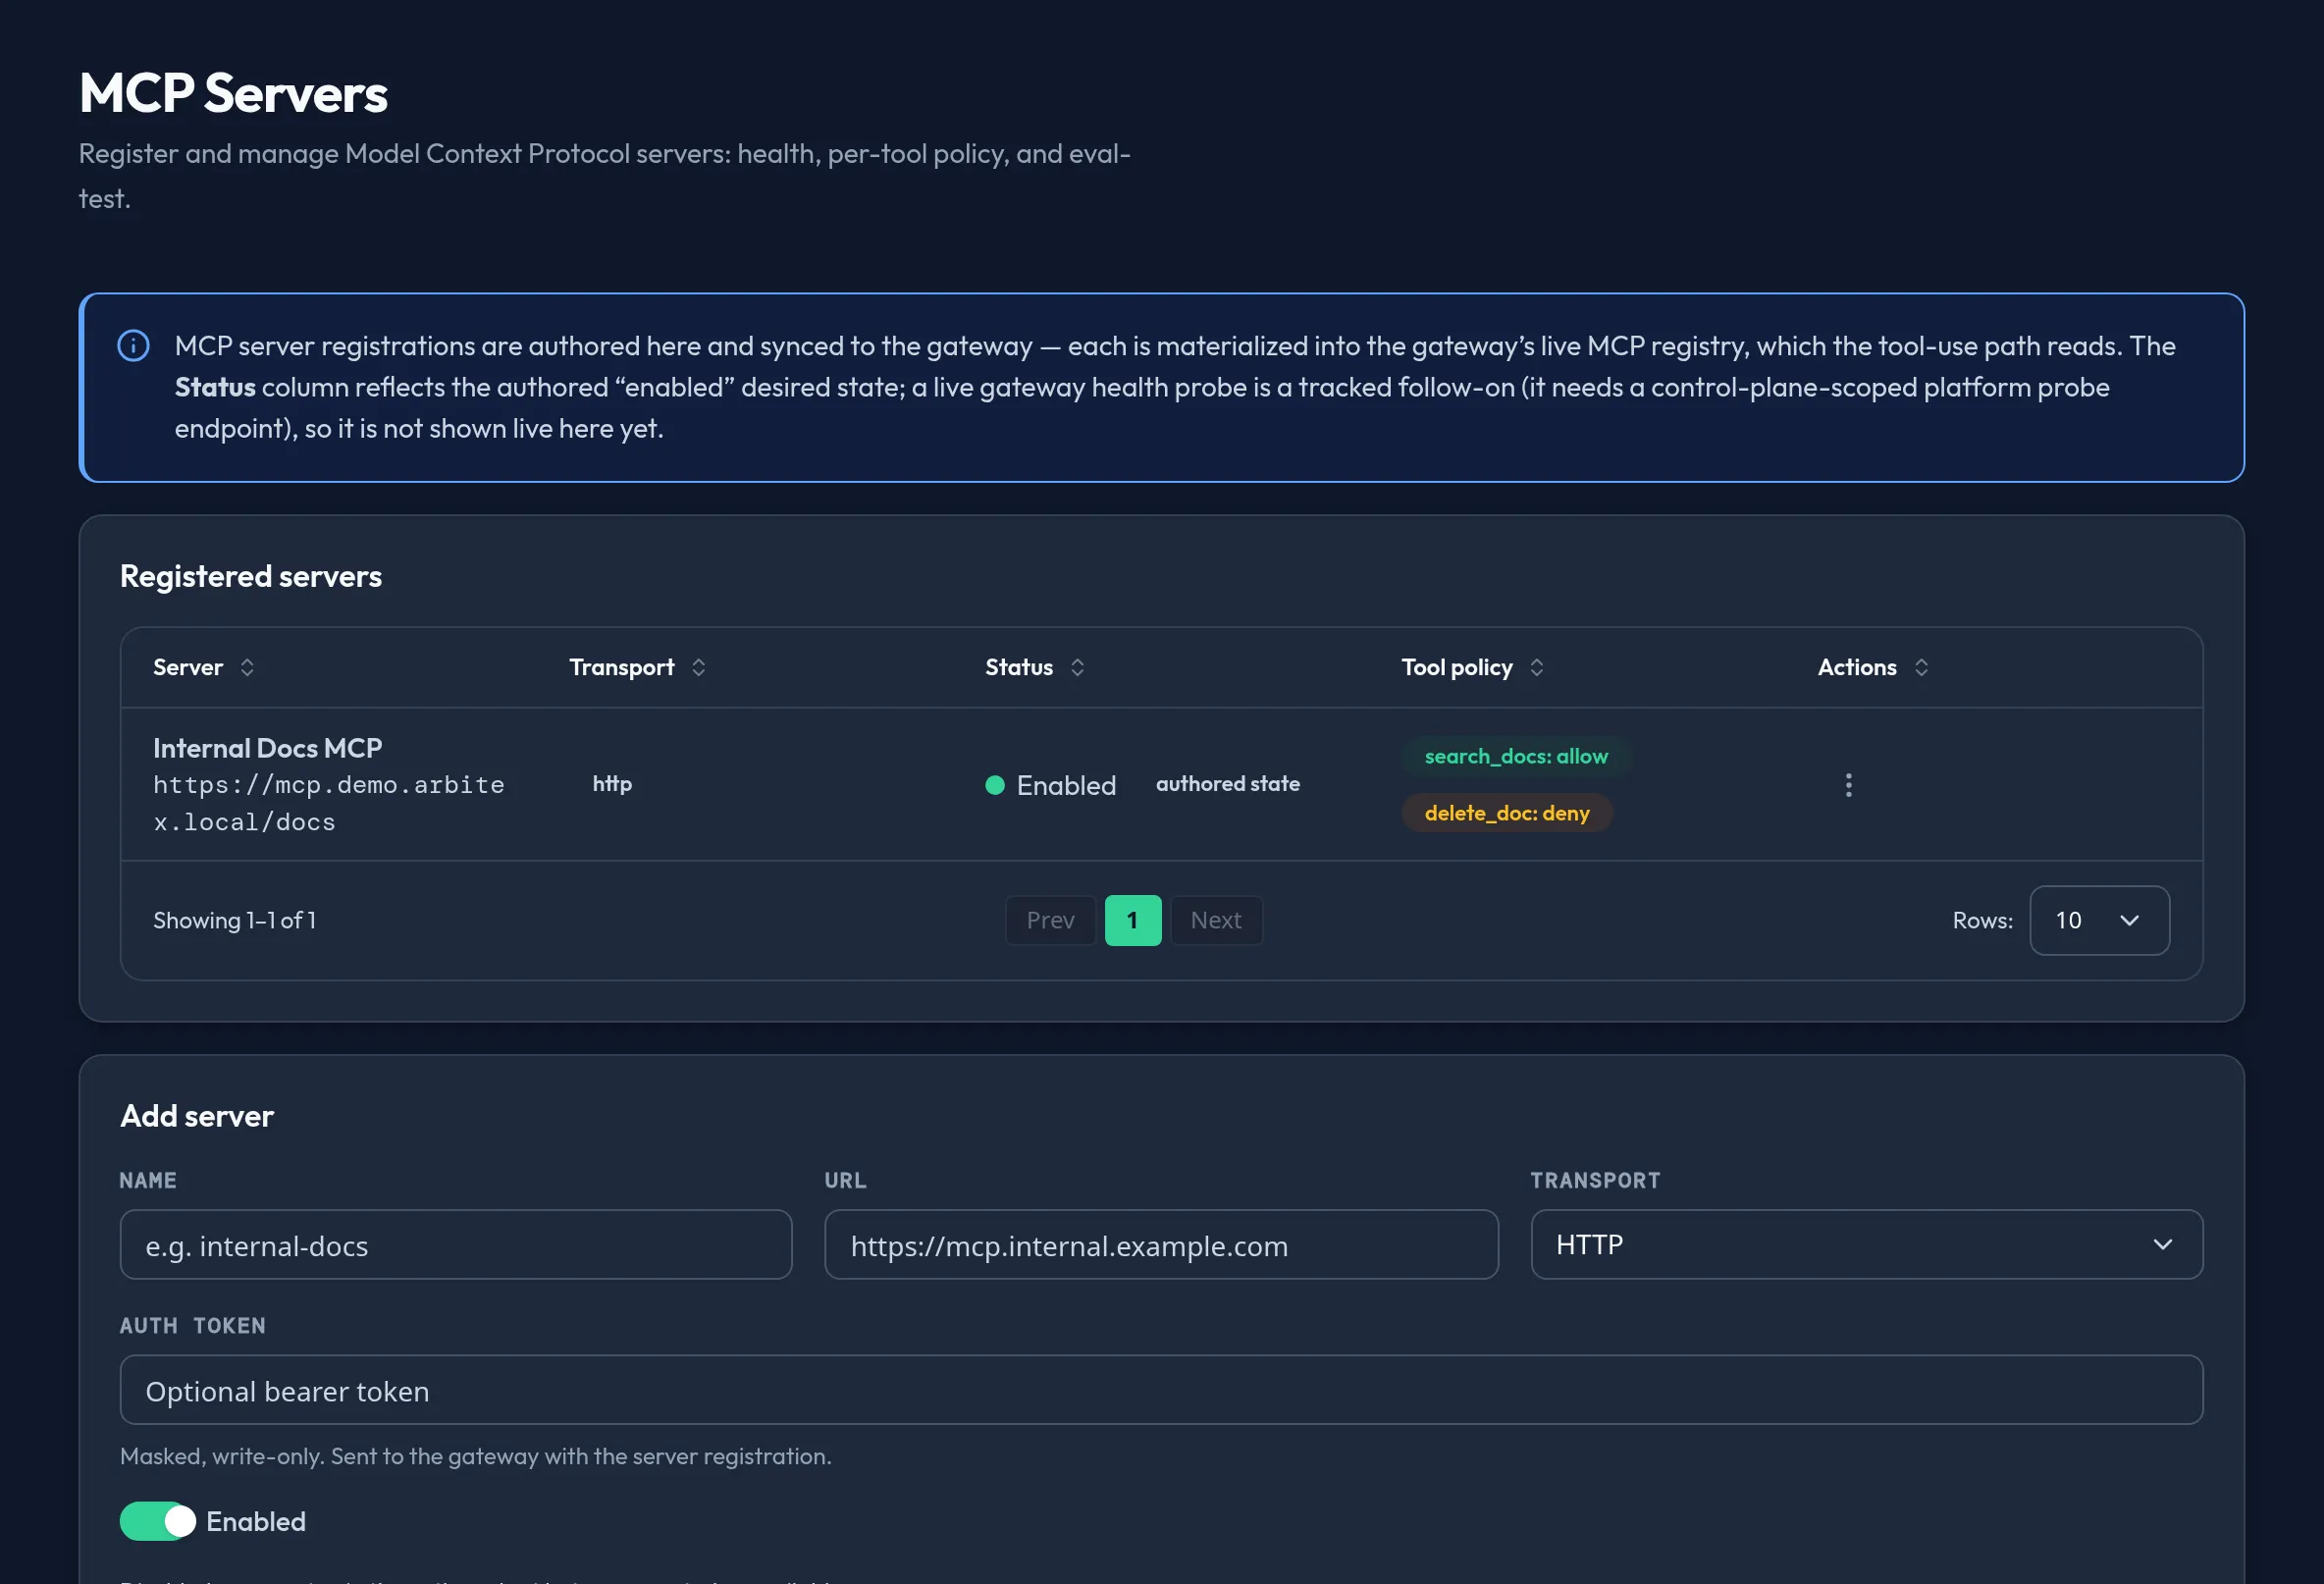Click the Auth Token input field
2324x1584 pixels.
(1161, 1390)
